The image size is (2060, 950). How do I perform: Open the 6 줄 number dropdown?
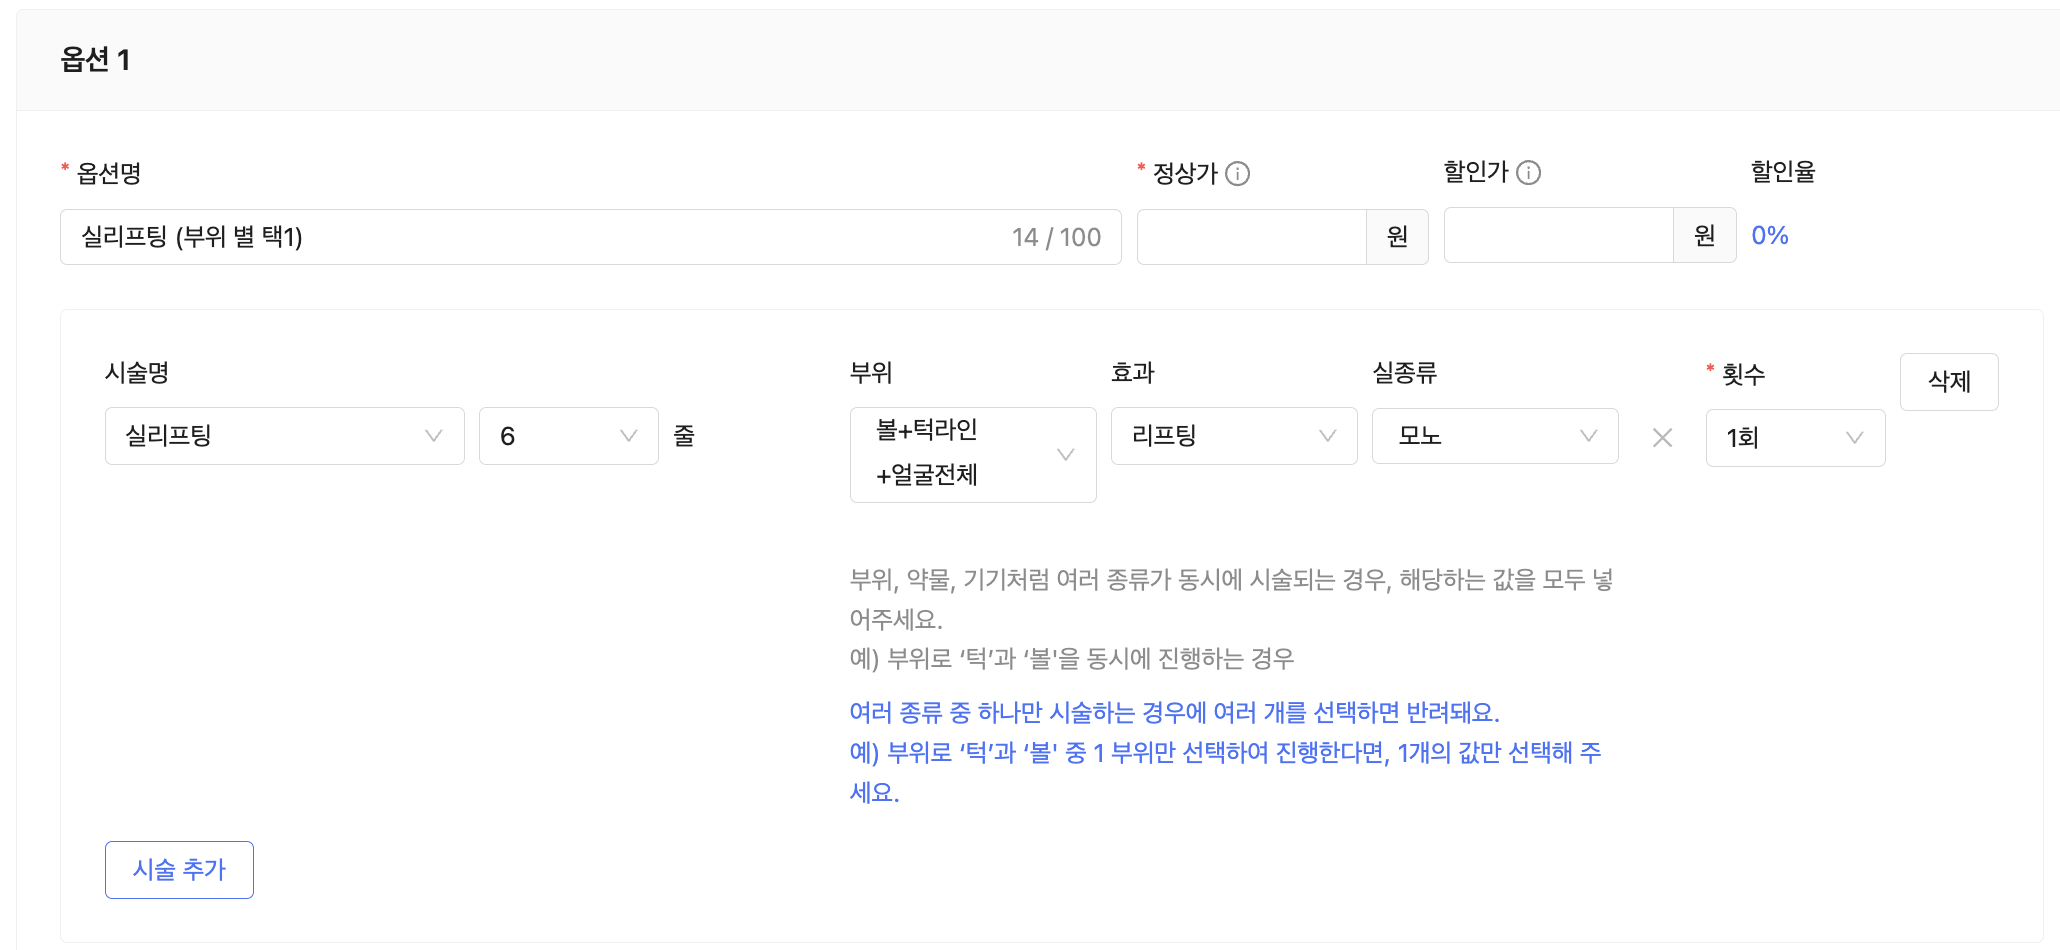[555, 436]
